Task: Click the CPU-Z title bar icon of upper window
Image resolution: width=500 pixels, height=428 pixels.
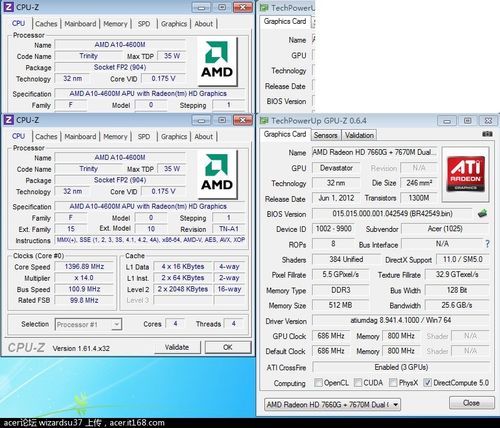Action: click(9, 7)
